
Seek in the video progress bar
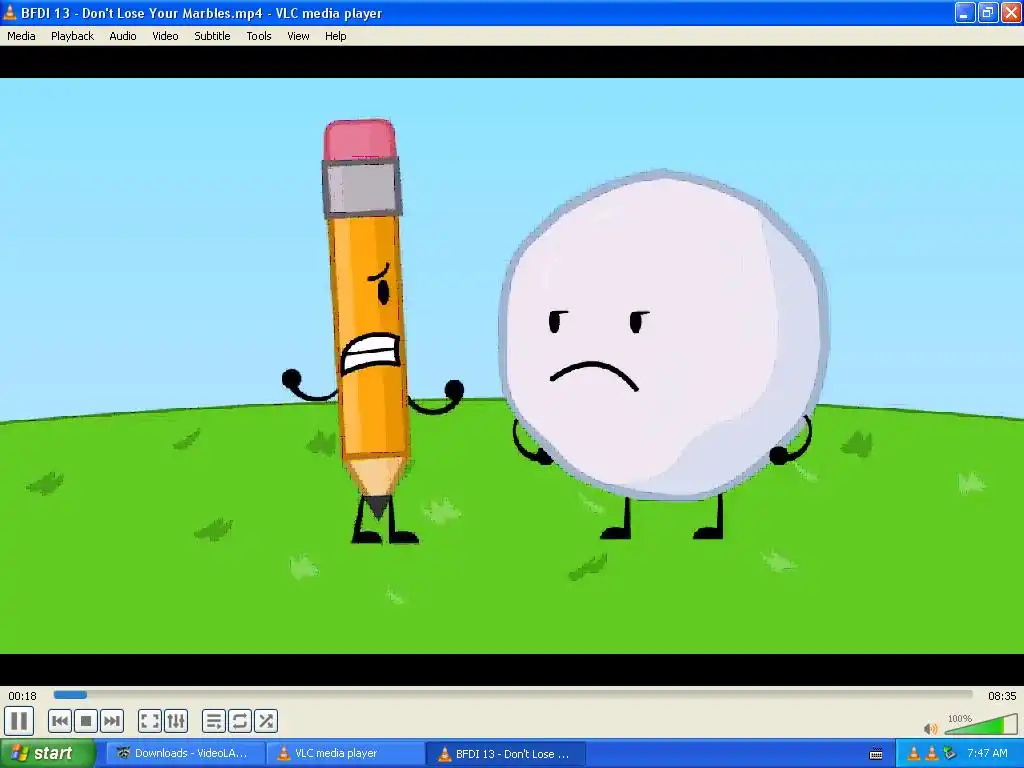(x=513, y=695)
